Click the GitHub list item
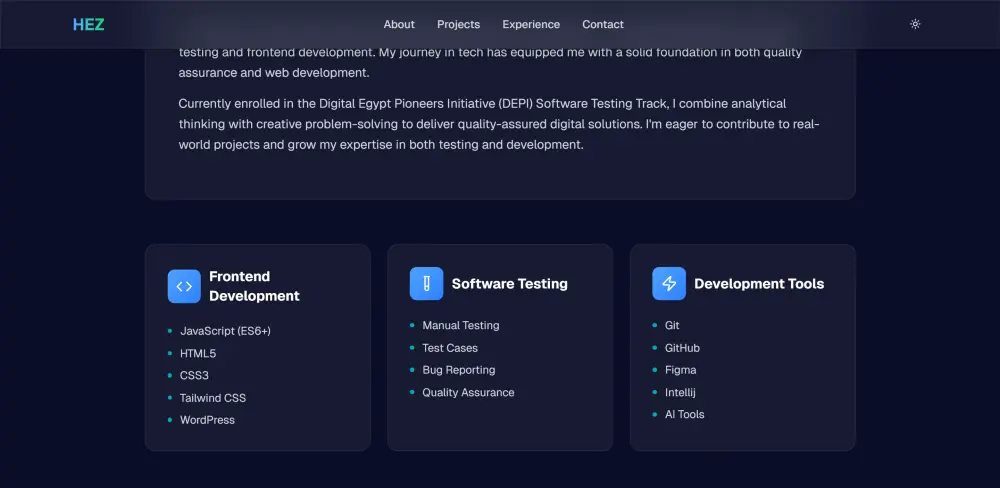The height and width of the screenshot is (488, 1000). pos(682,348)
